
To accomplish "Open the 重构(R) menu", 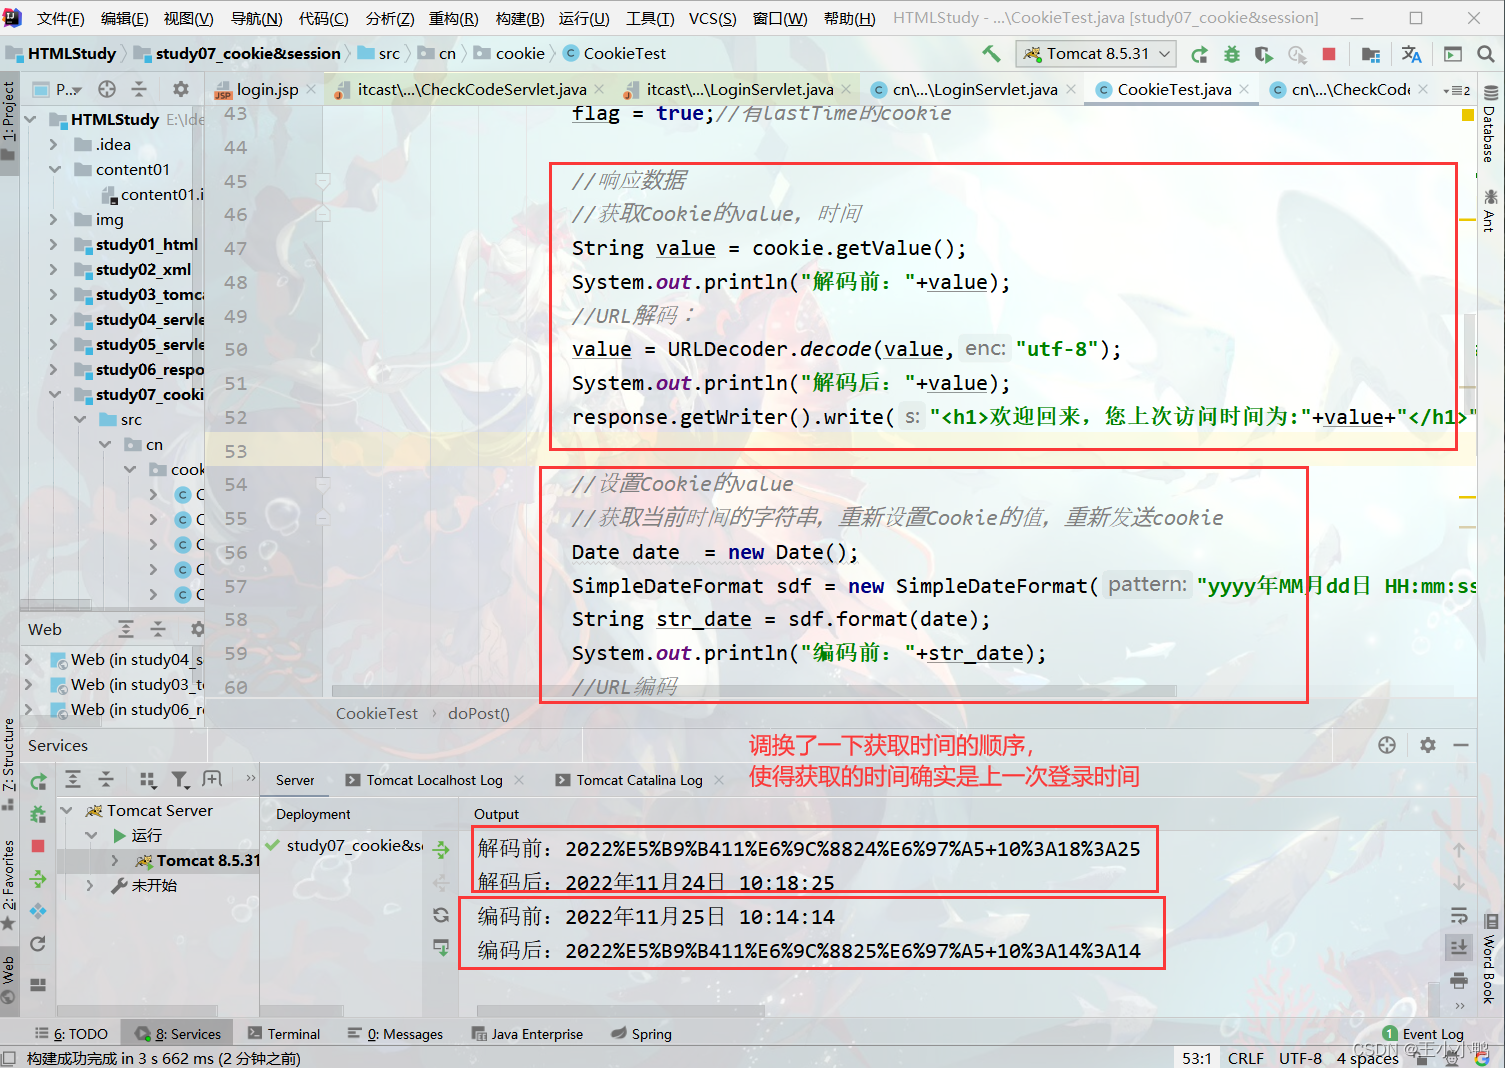I will (453, 18).
